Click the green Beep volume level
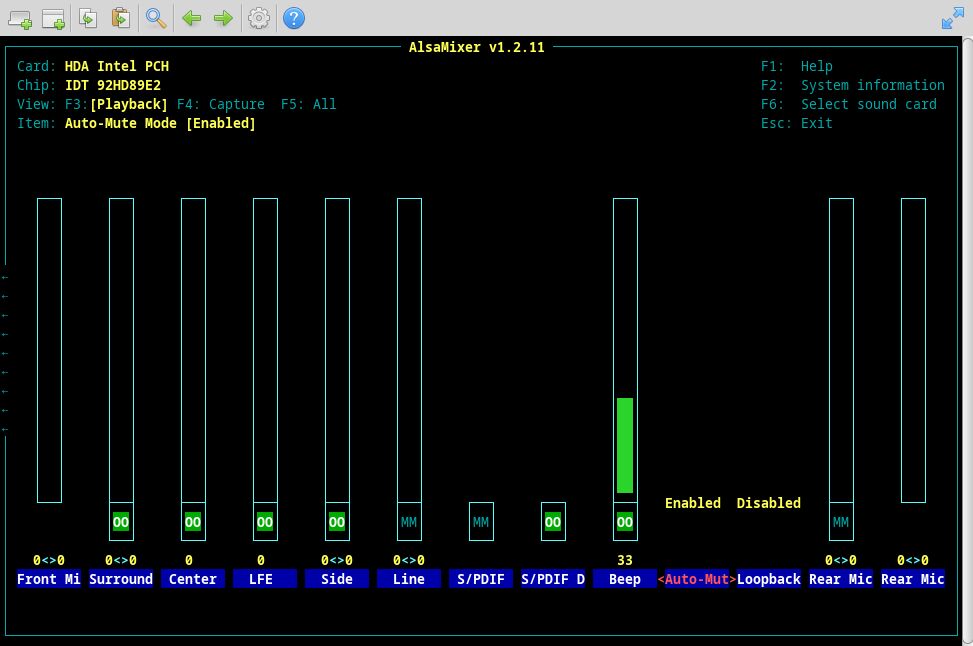This screenshot has width=973, height=646. 625,446
